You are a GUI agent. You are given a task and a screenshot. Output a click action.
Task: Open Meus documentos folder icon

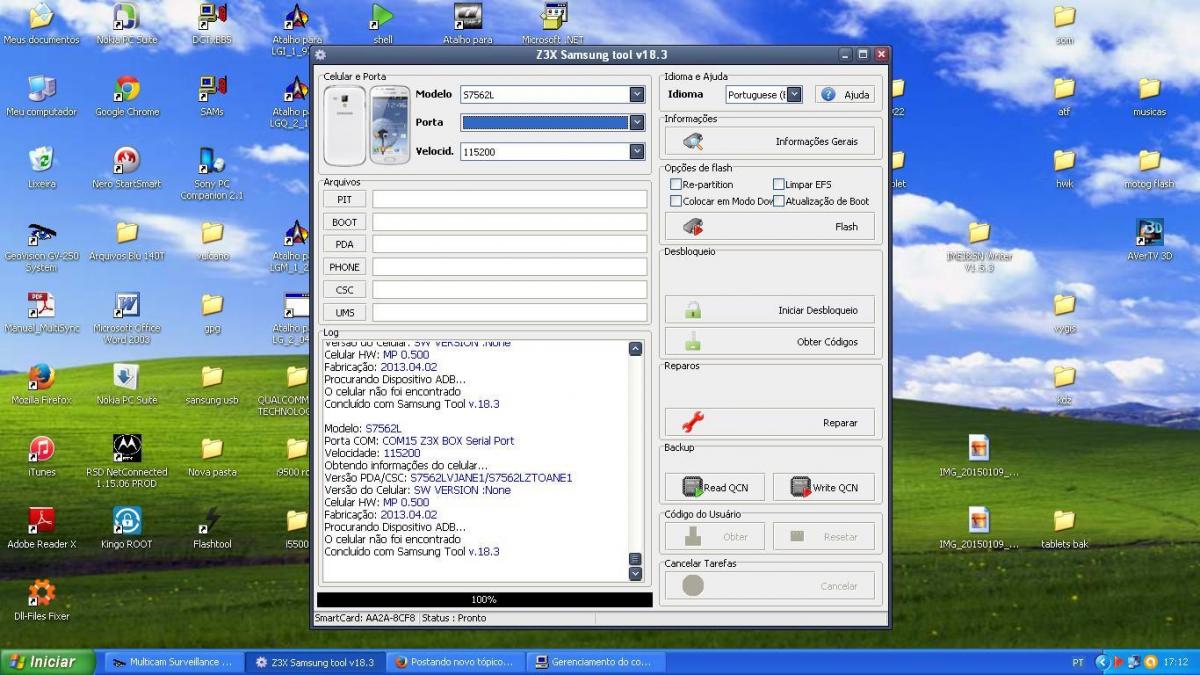[x=41, y=24]
